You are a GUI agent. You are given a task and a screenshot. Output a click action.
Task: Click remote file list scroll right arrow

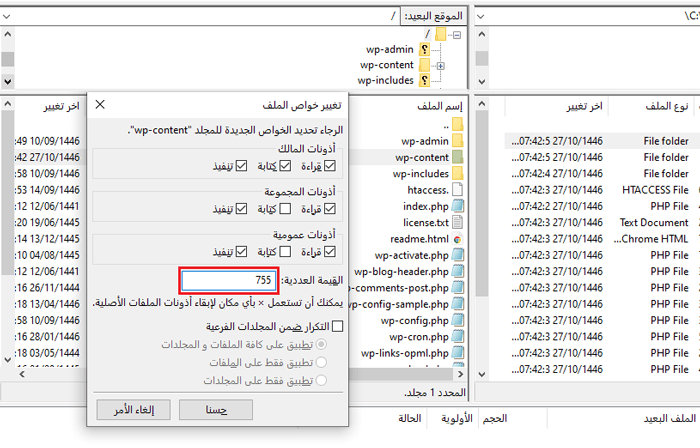(x=460, y=374)
